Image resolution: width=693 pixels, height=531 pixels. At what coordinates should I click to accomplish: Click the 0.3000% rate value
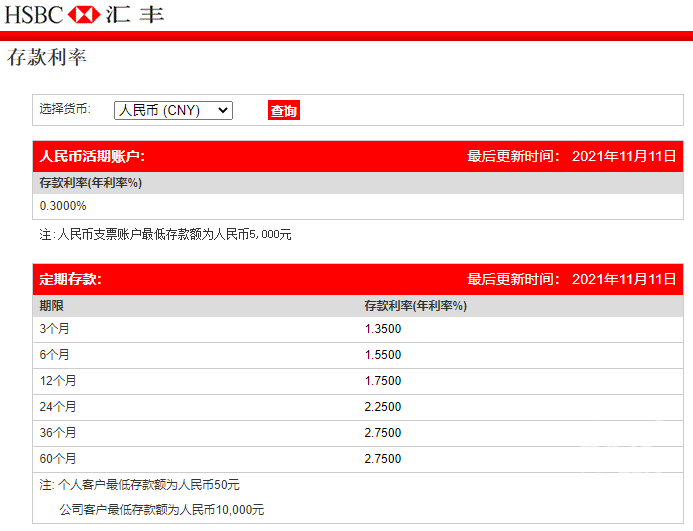click(63, 206)
